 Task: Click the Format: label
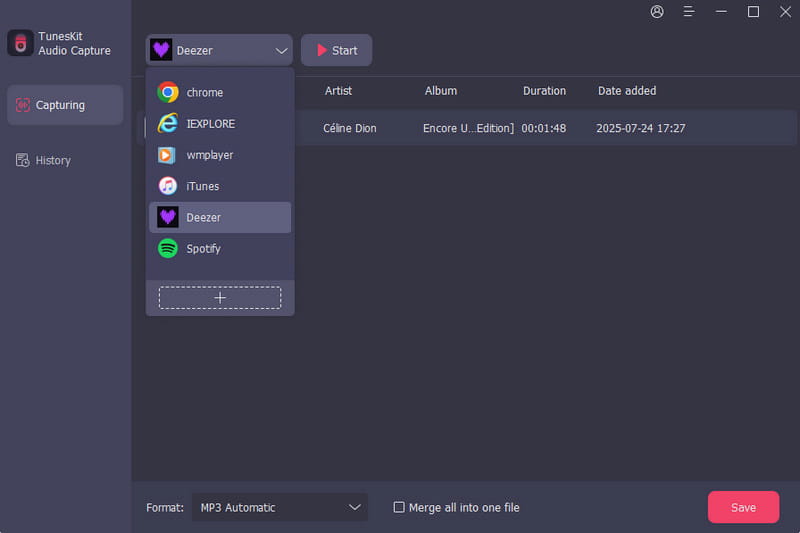[165, 507]
